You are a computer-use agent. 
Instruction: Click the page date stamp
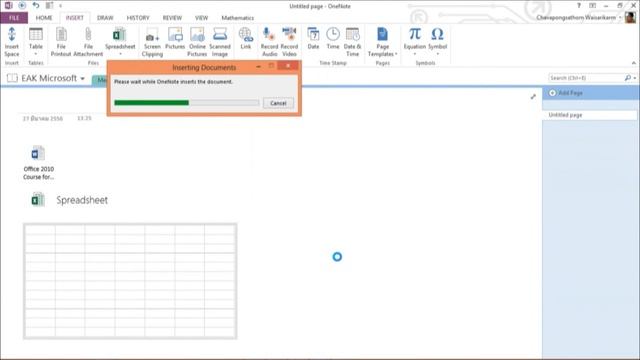[43, 118]
